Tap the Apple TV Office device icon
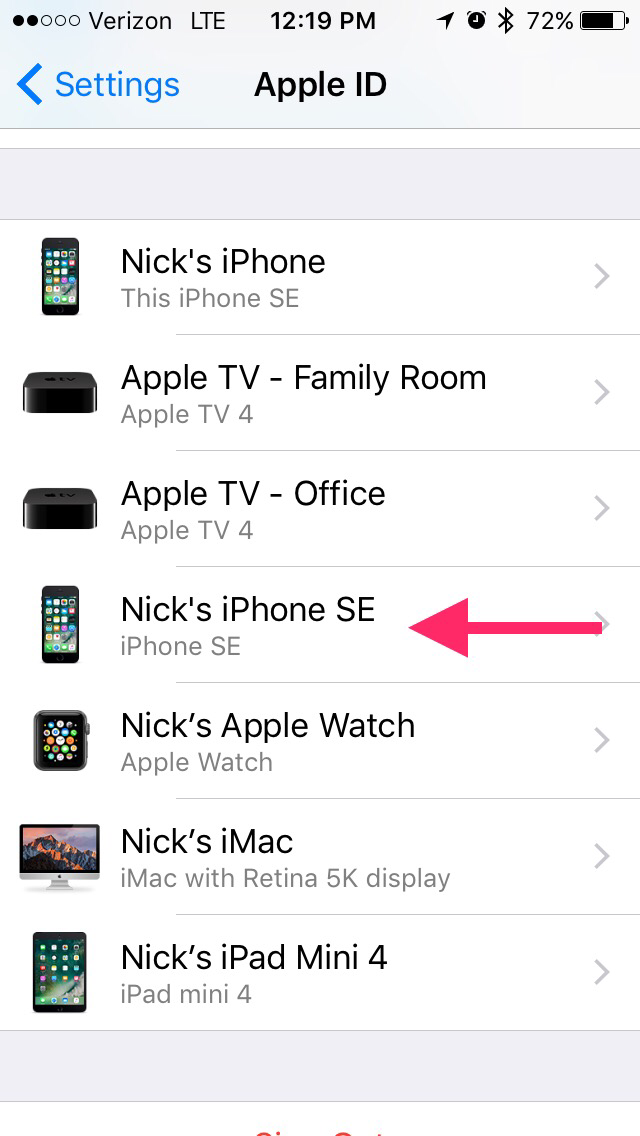This screenshot has height=1136, width=640. pos(59,509)
